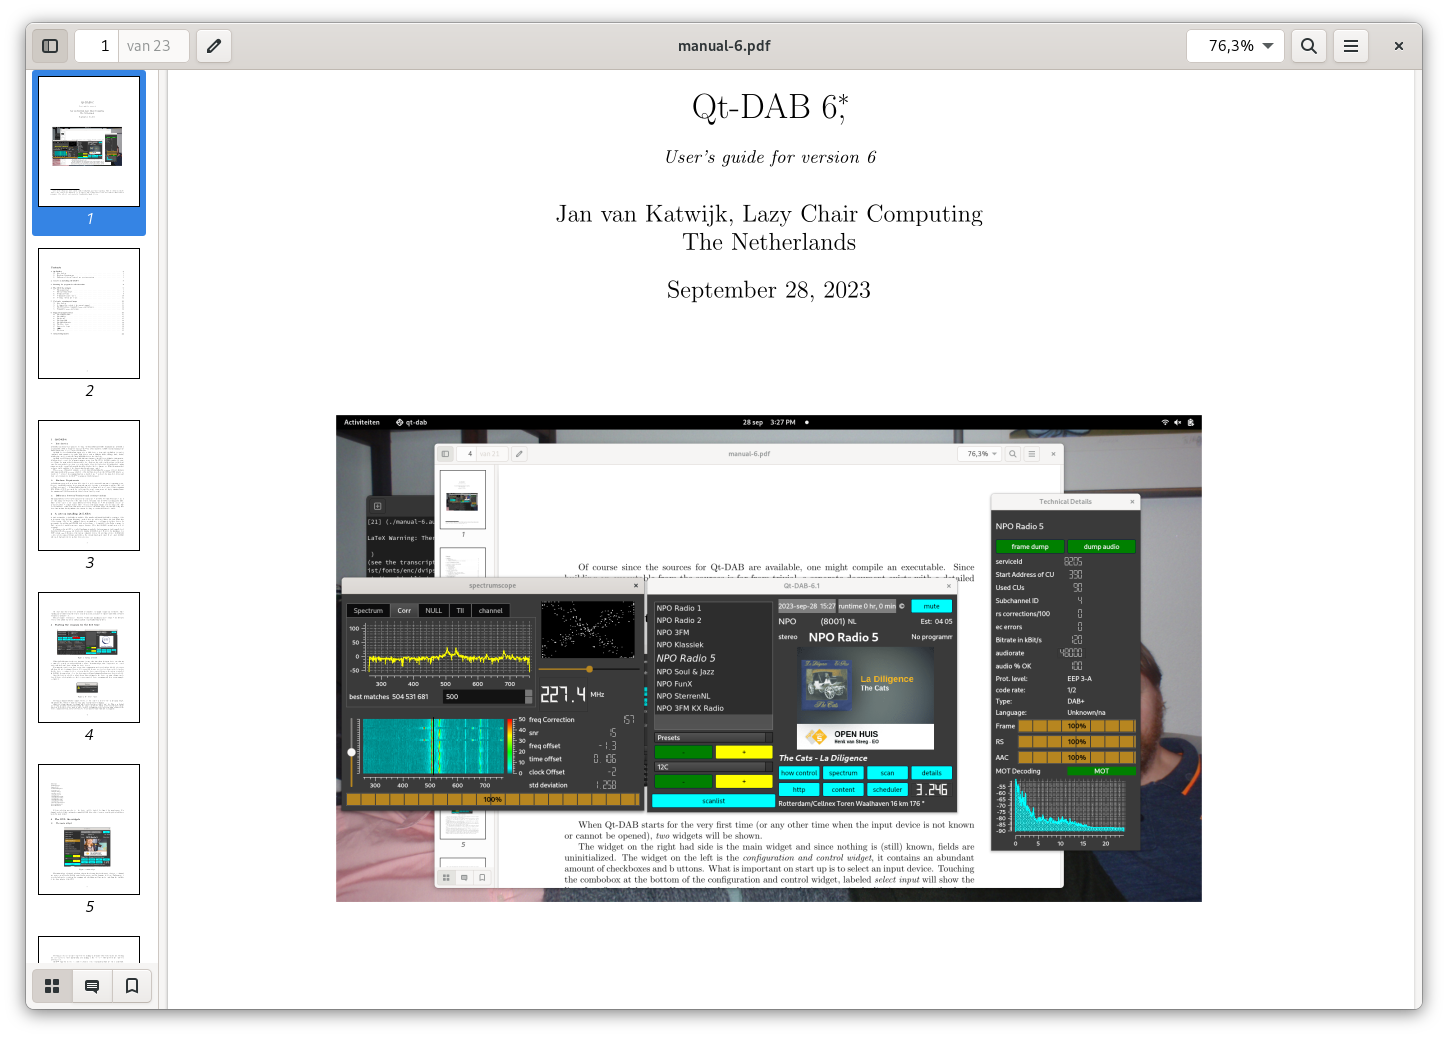The height and width of the screenshot is (1038, 1448).
Task: Open the search magnifier tool
Action: pos(1309,46)
